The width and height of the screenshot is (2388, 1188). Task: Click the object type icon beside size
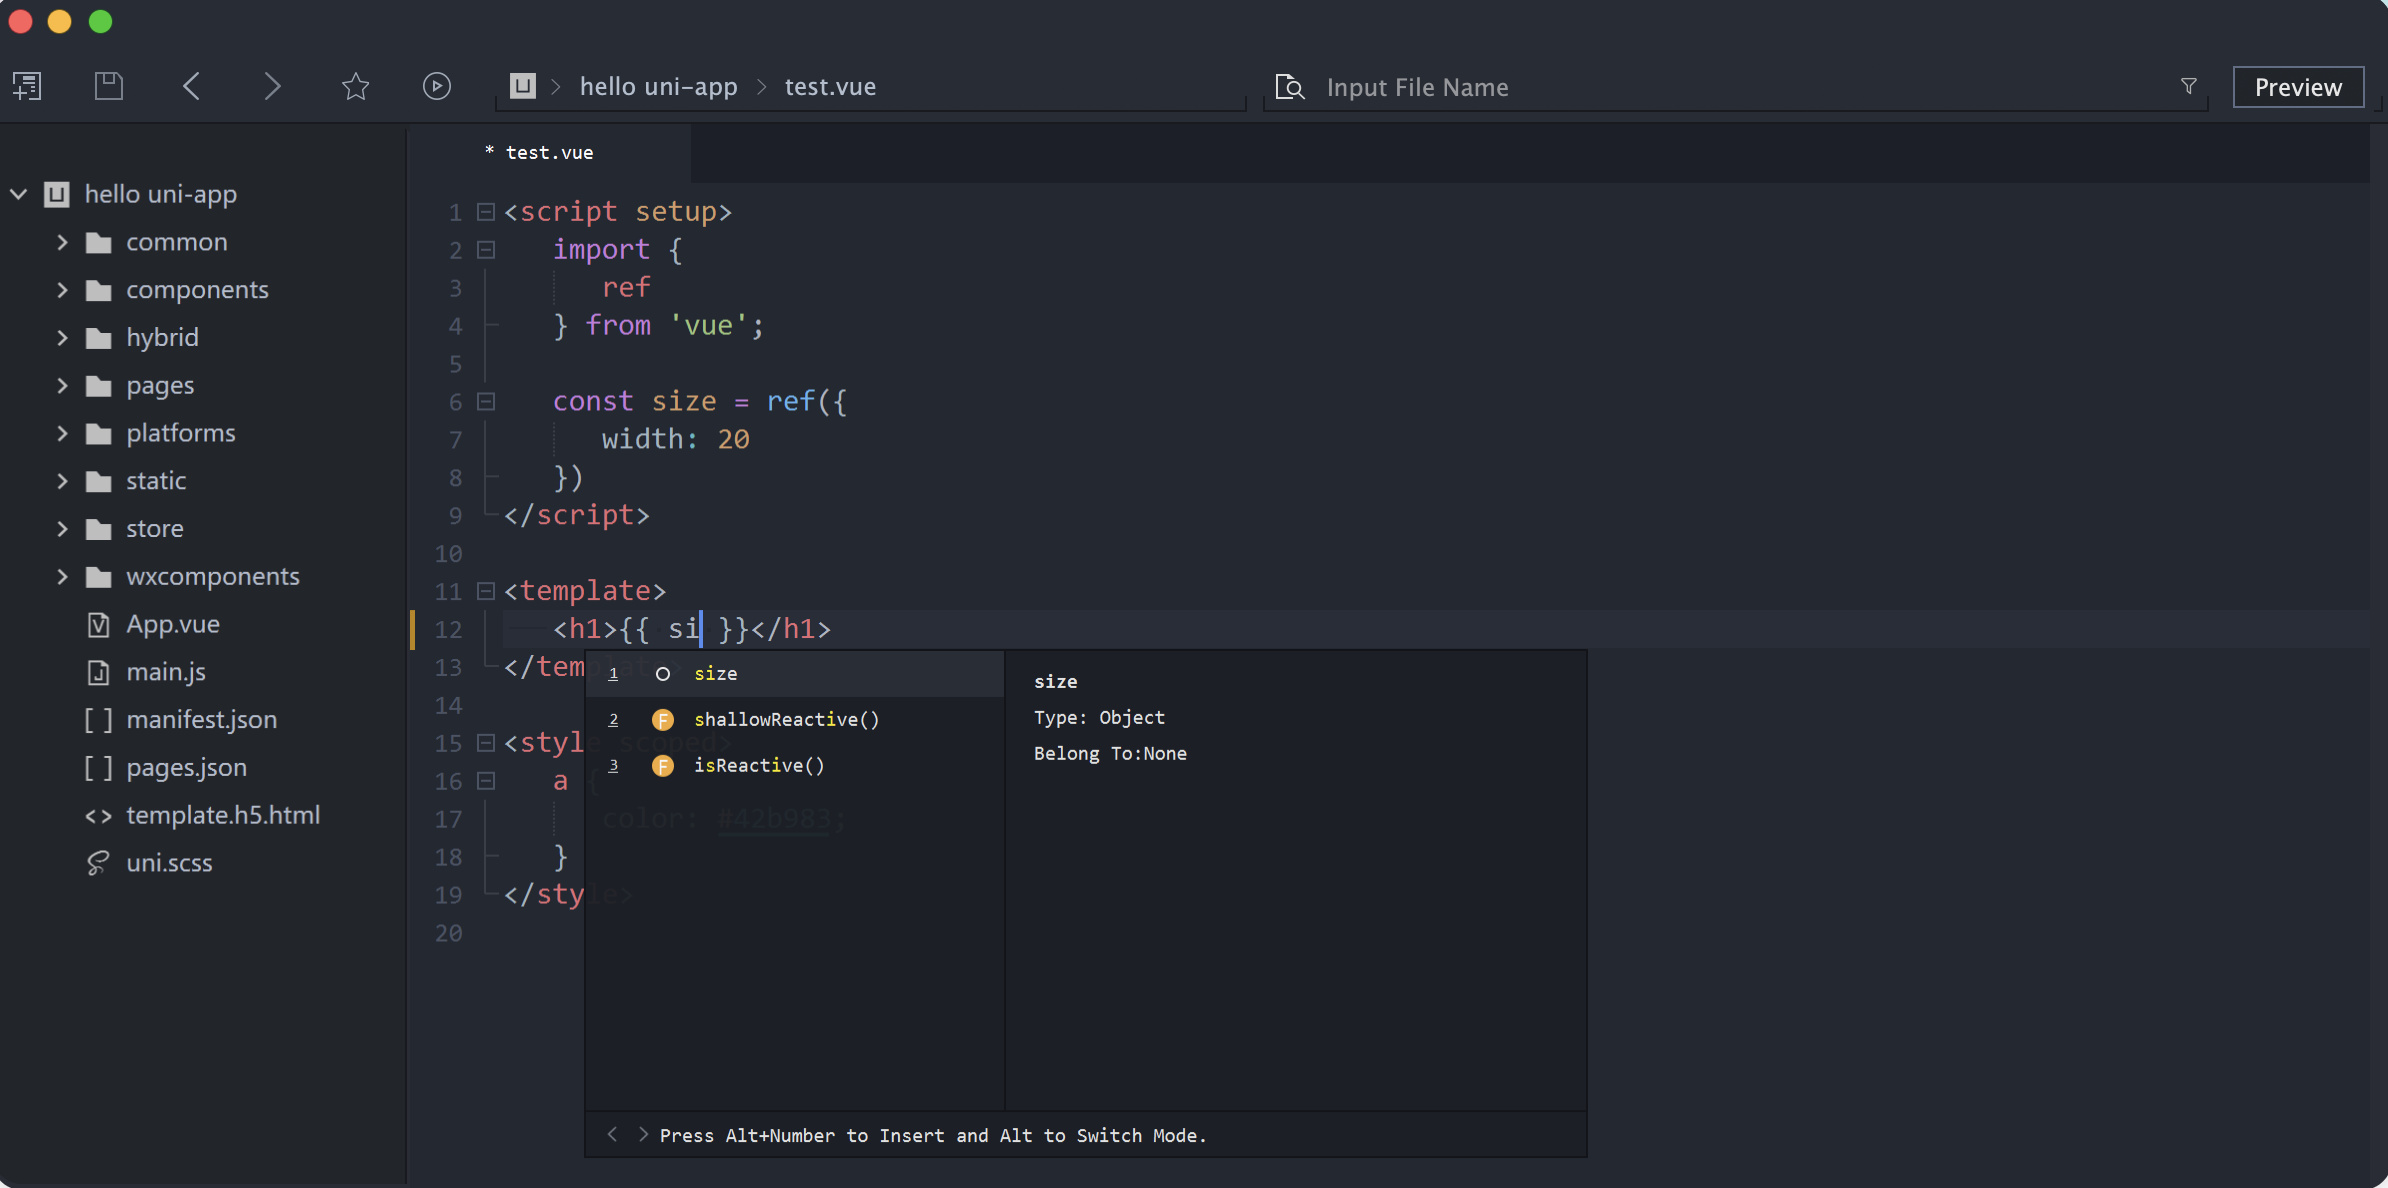pos(662,674)
